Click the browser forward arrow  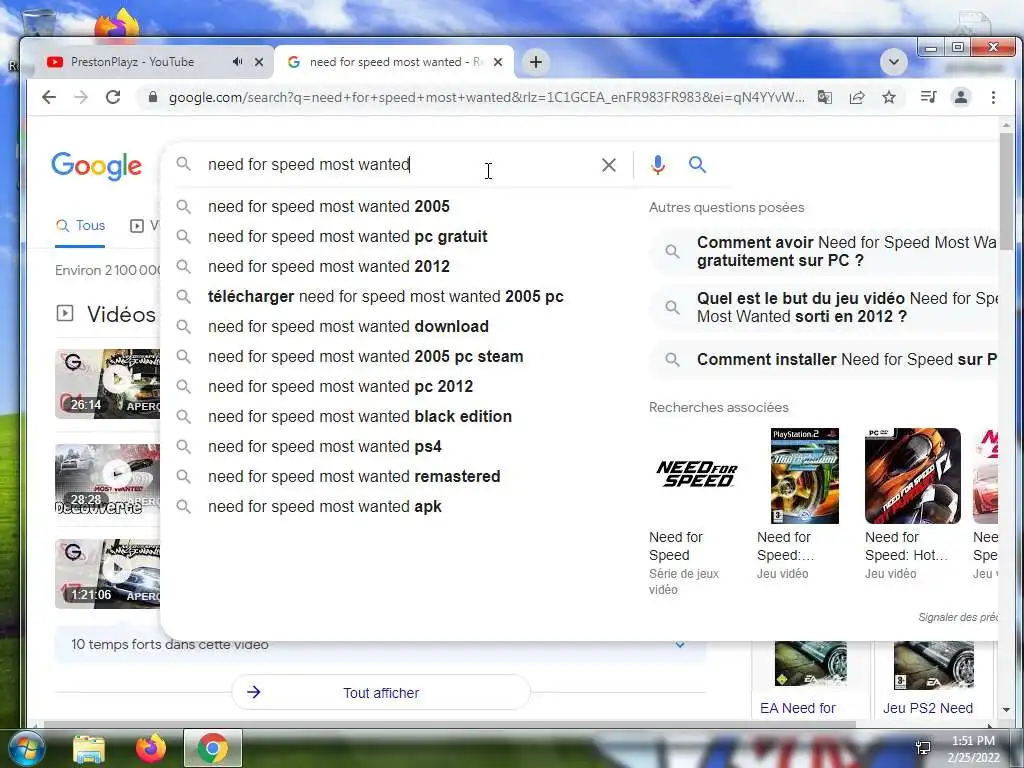pos(81,97)
